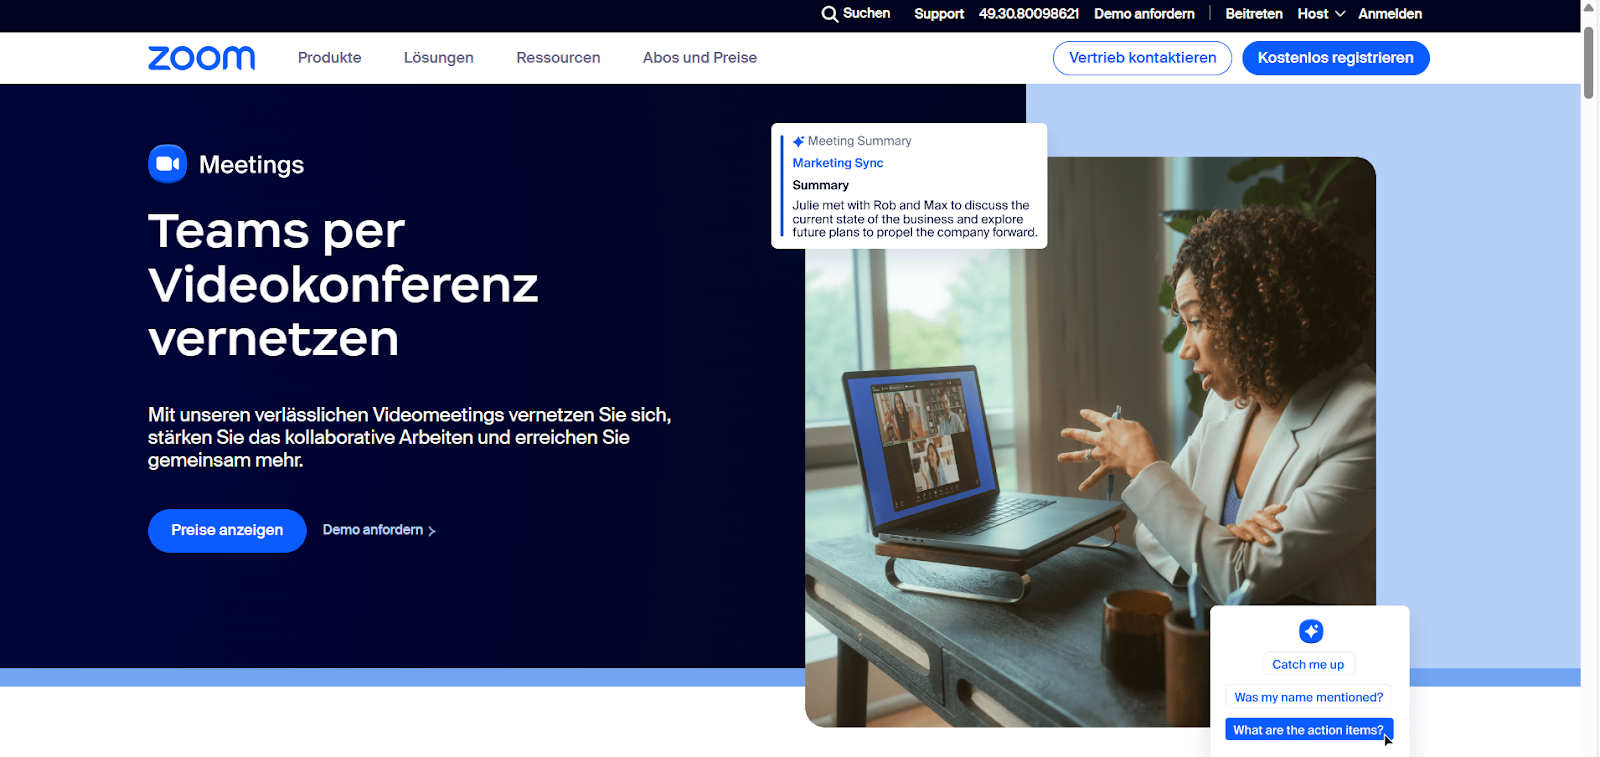
Task: Open the Support link
Action: (x=939, y=14)
